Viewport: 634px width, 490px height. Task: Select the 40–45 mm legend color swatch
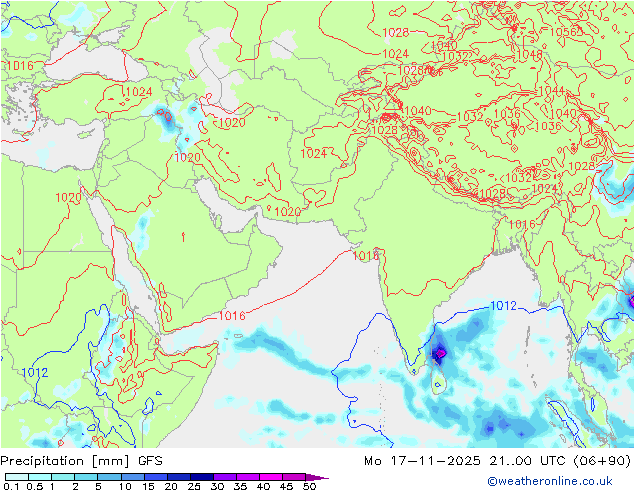[x=271, y=477]
